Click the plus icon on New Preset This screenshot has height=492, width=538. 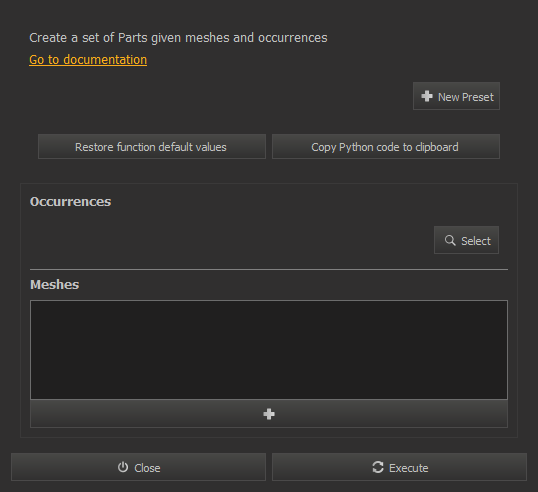click(427, 96)
